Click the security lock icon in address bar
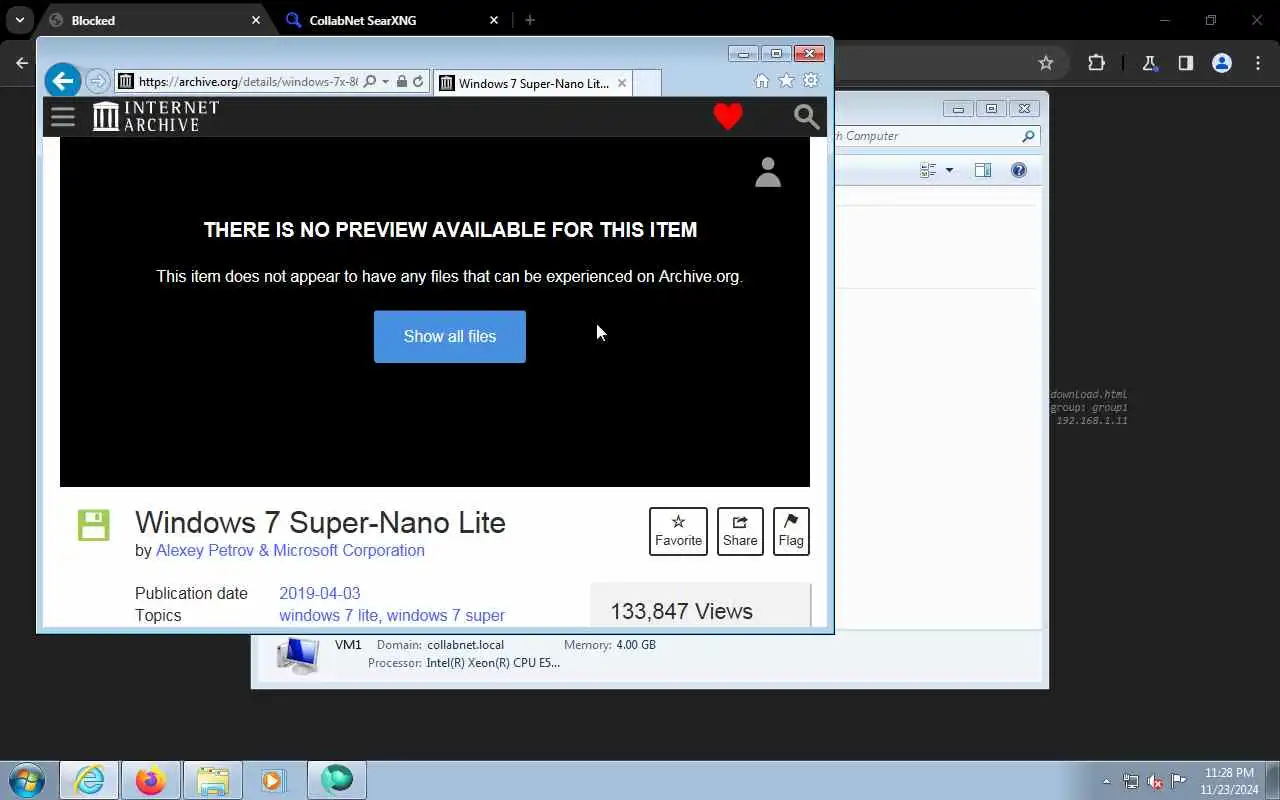Image resolution: width=1280 pixels, height=800 pixels. click(x=401, y=82)
